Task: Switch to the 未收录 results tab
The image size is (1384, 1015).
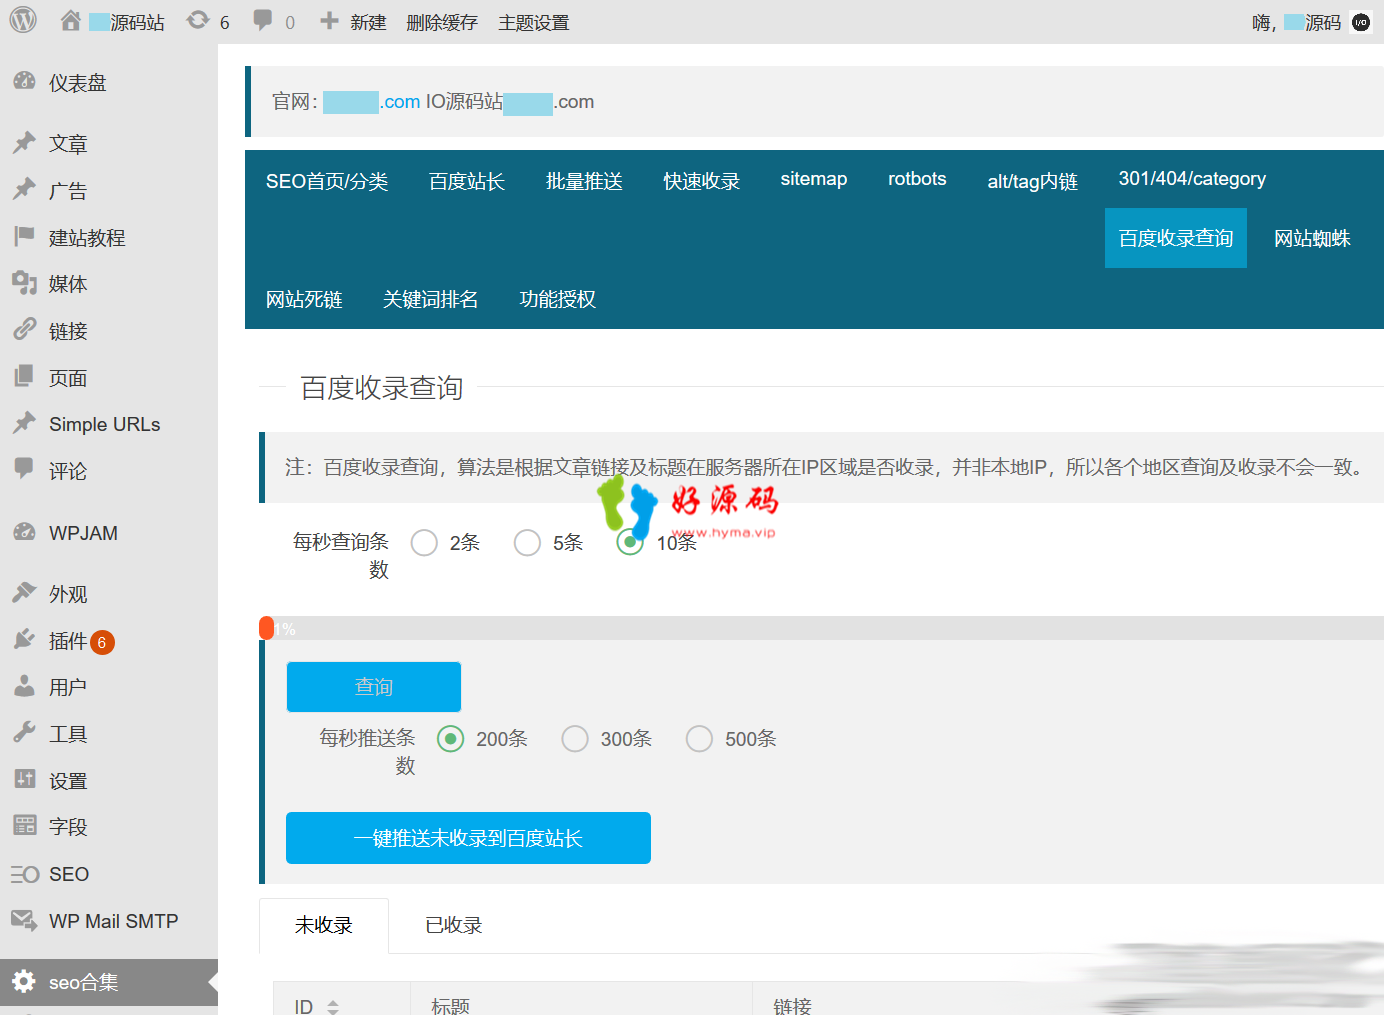Action: (324, 925)
